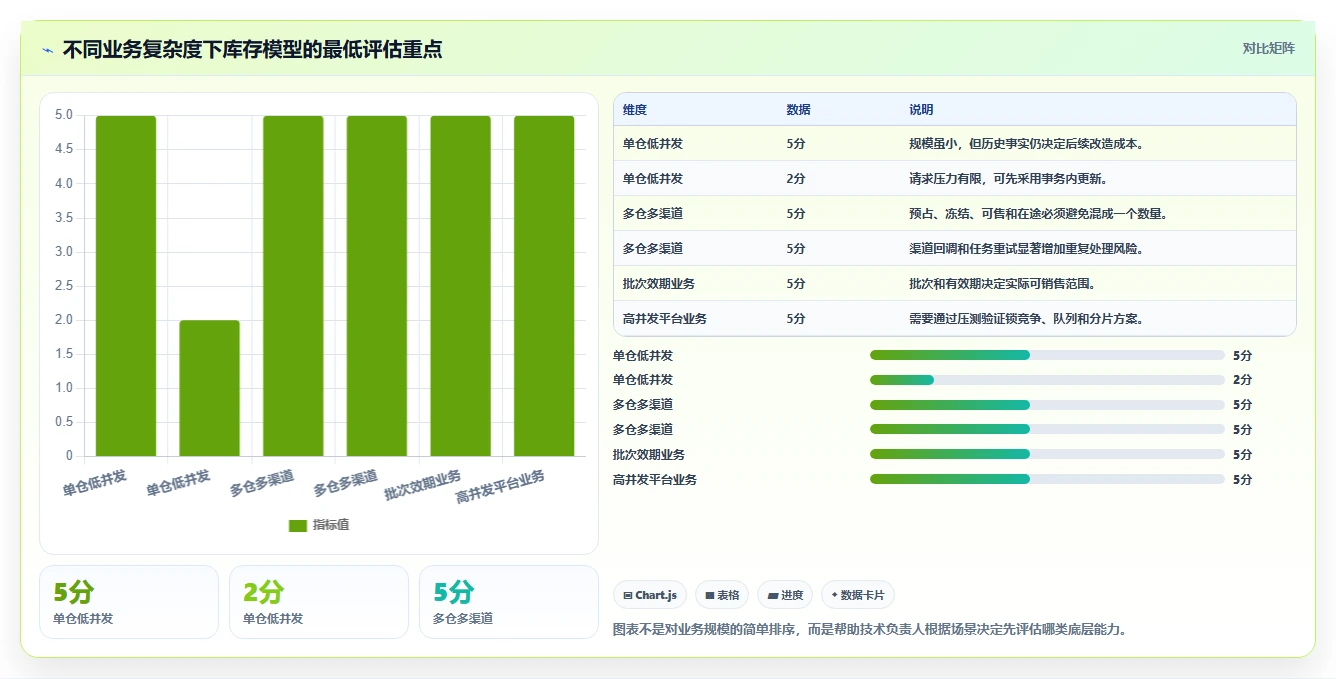This screenshot has width=1336, height=679.
Task: Click the 2分 cell in the table
Action: pyautogui.click(x=796, y=179)
